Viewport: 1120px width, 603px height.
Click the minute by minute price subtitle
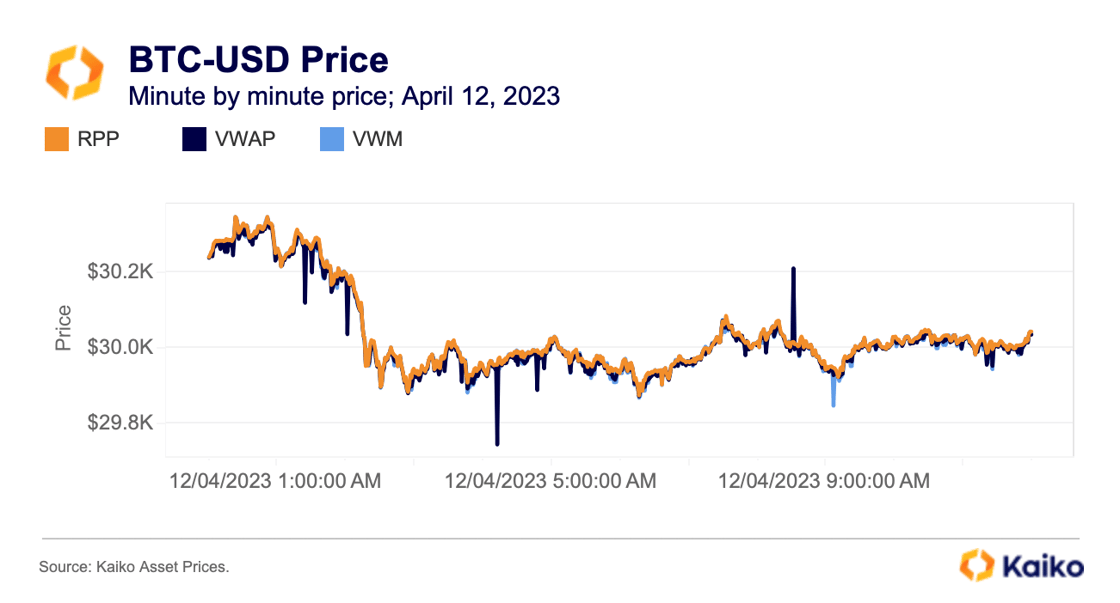pos(344,98)
